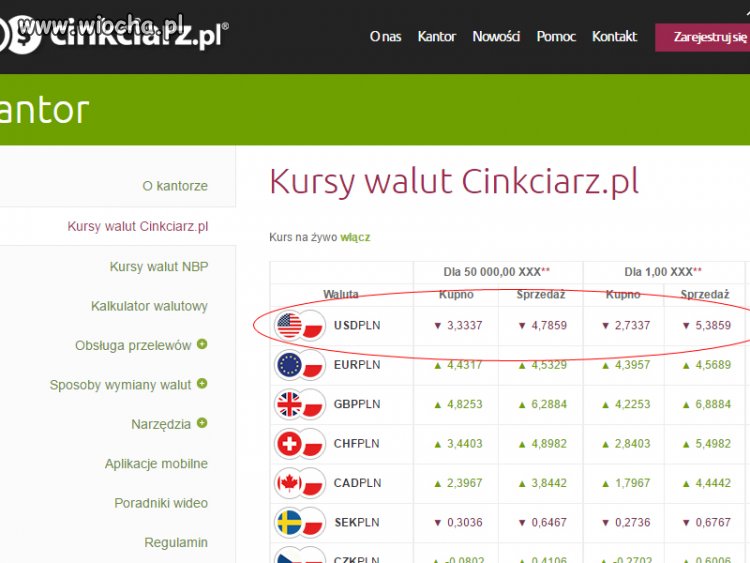Open Sposoby wymiany walut sidebar link

[x=120, y=385]
